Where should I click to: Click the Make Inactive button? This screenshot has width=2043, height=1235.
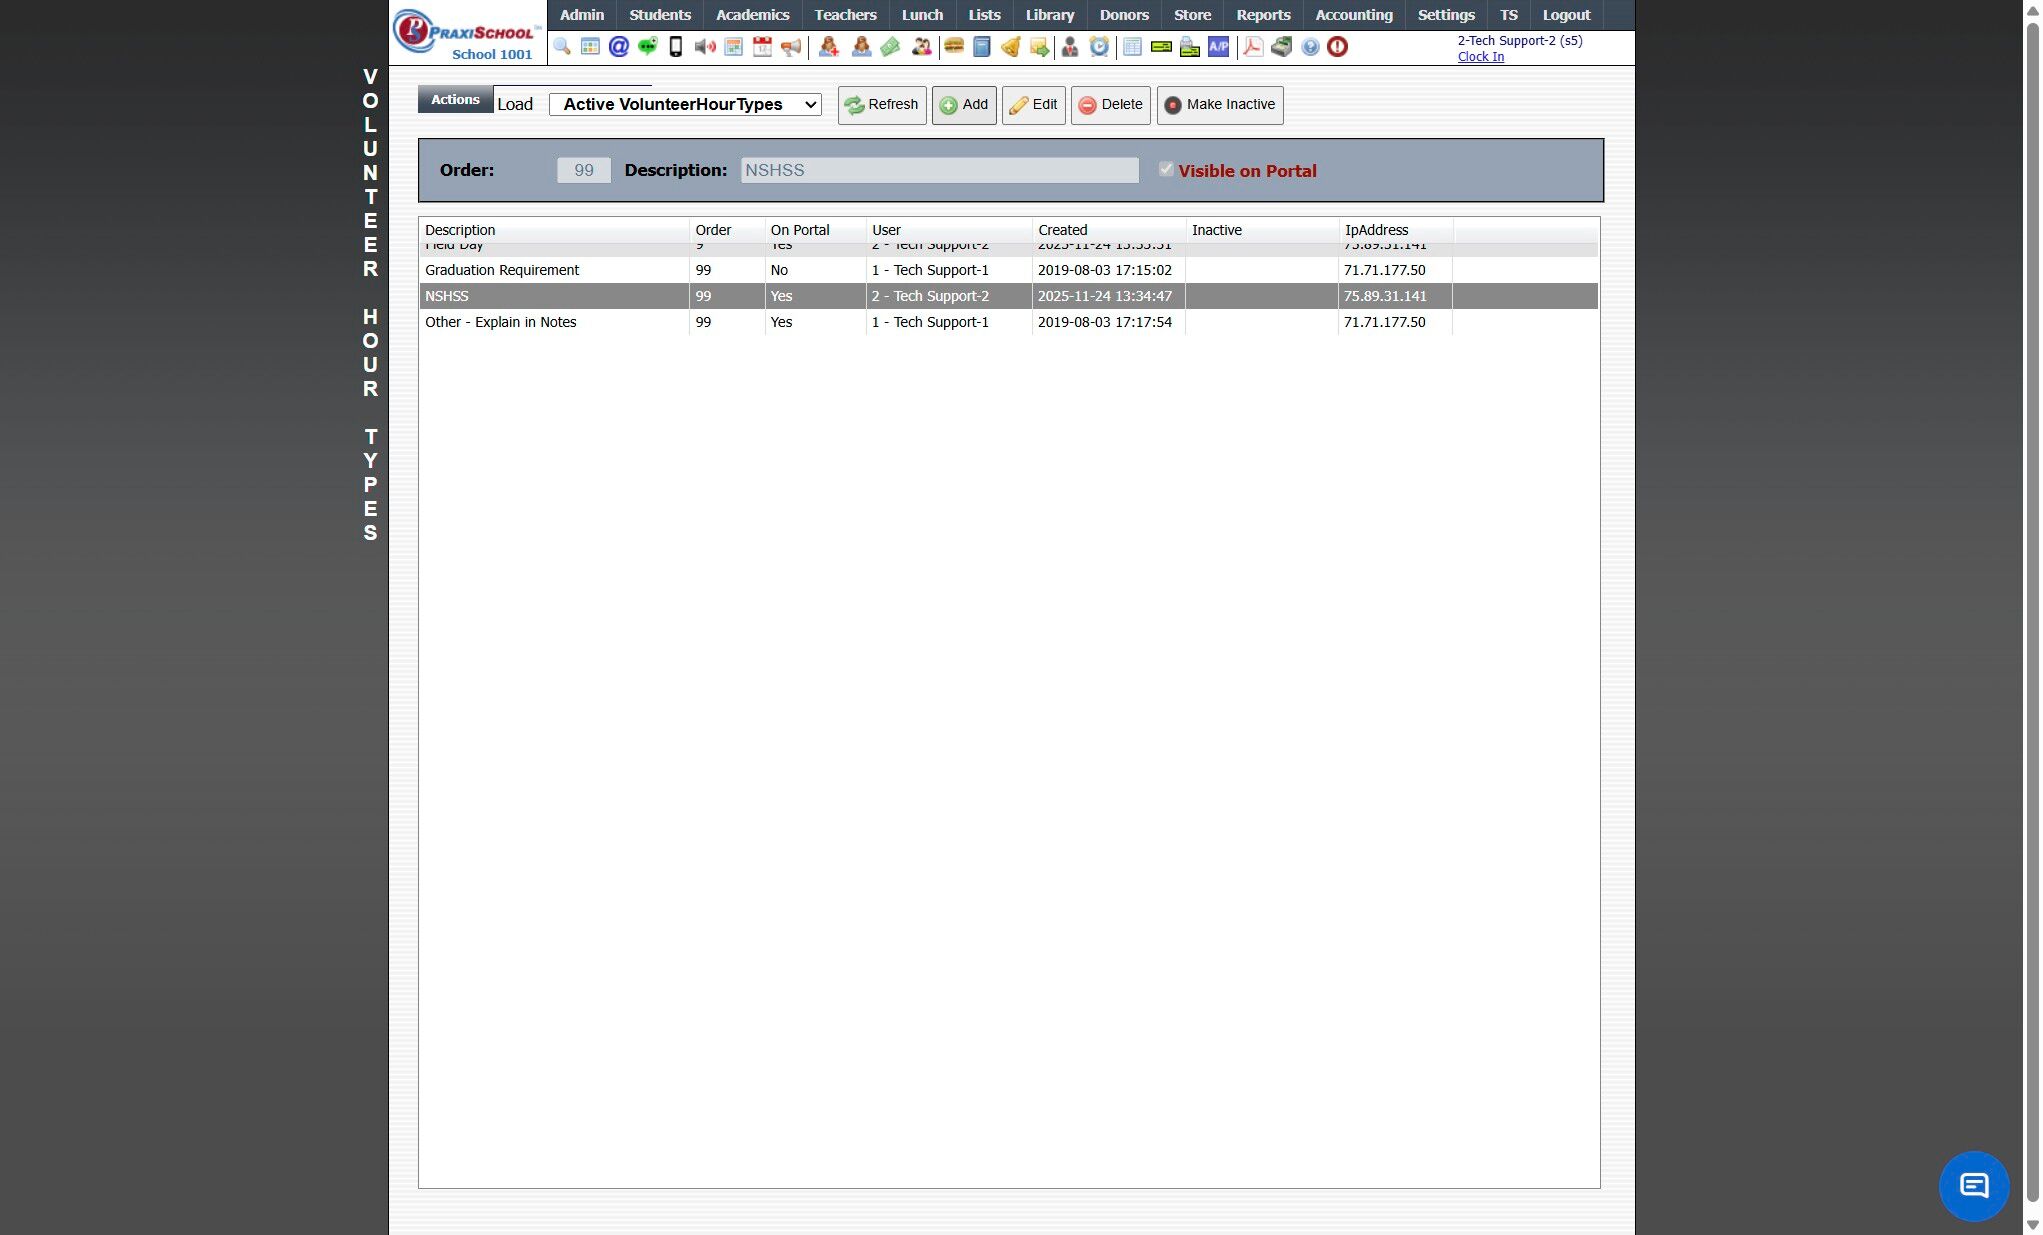pyautogui.click(x=1219, y=105)
